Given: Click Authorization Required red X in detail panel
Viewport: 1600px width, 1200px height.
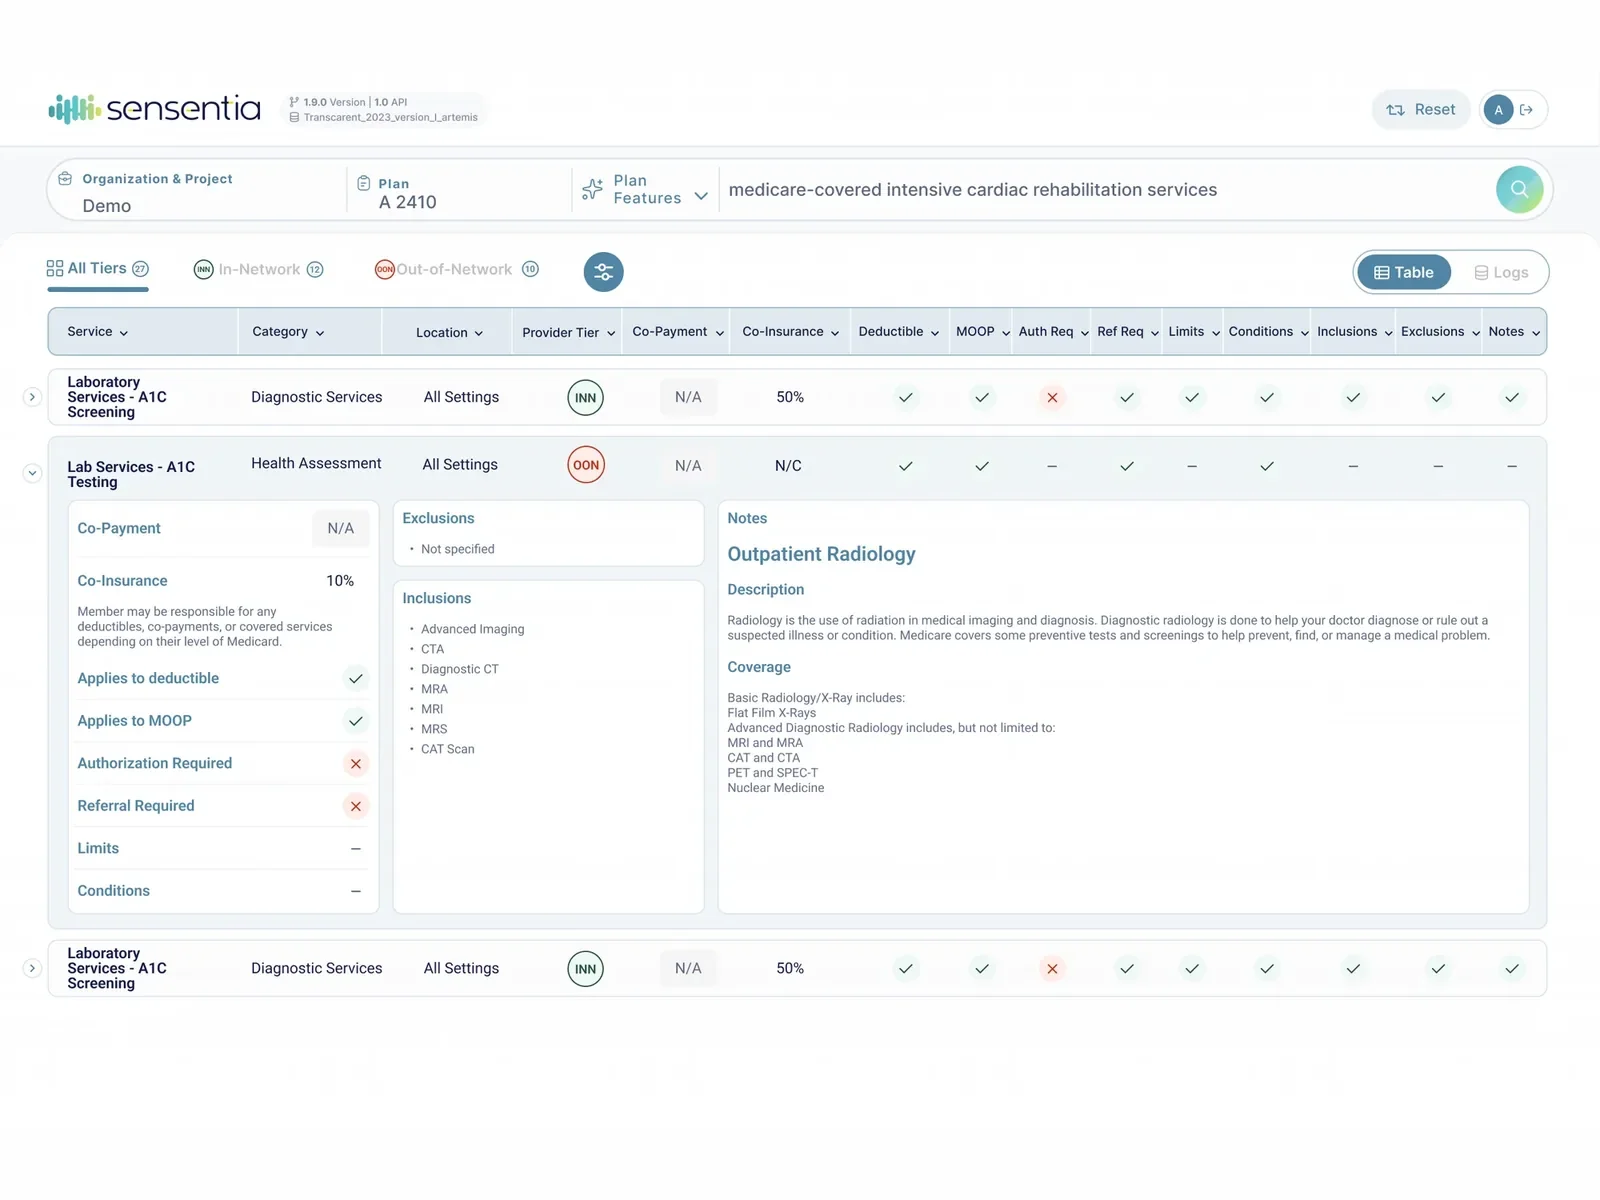Looking at the screenshot, I should [x=356, y=764].
